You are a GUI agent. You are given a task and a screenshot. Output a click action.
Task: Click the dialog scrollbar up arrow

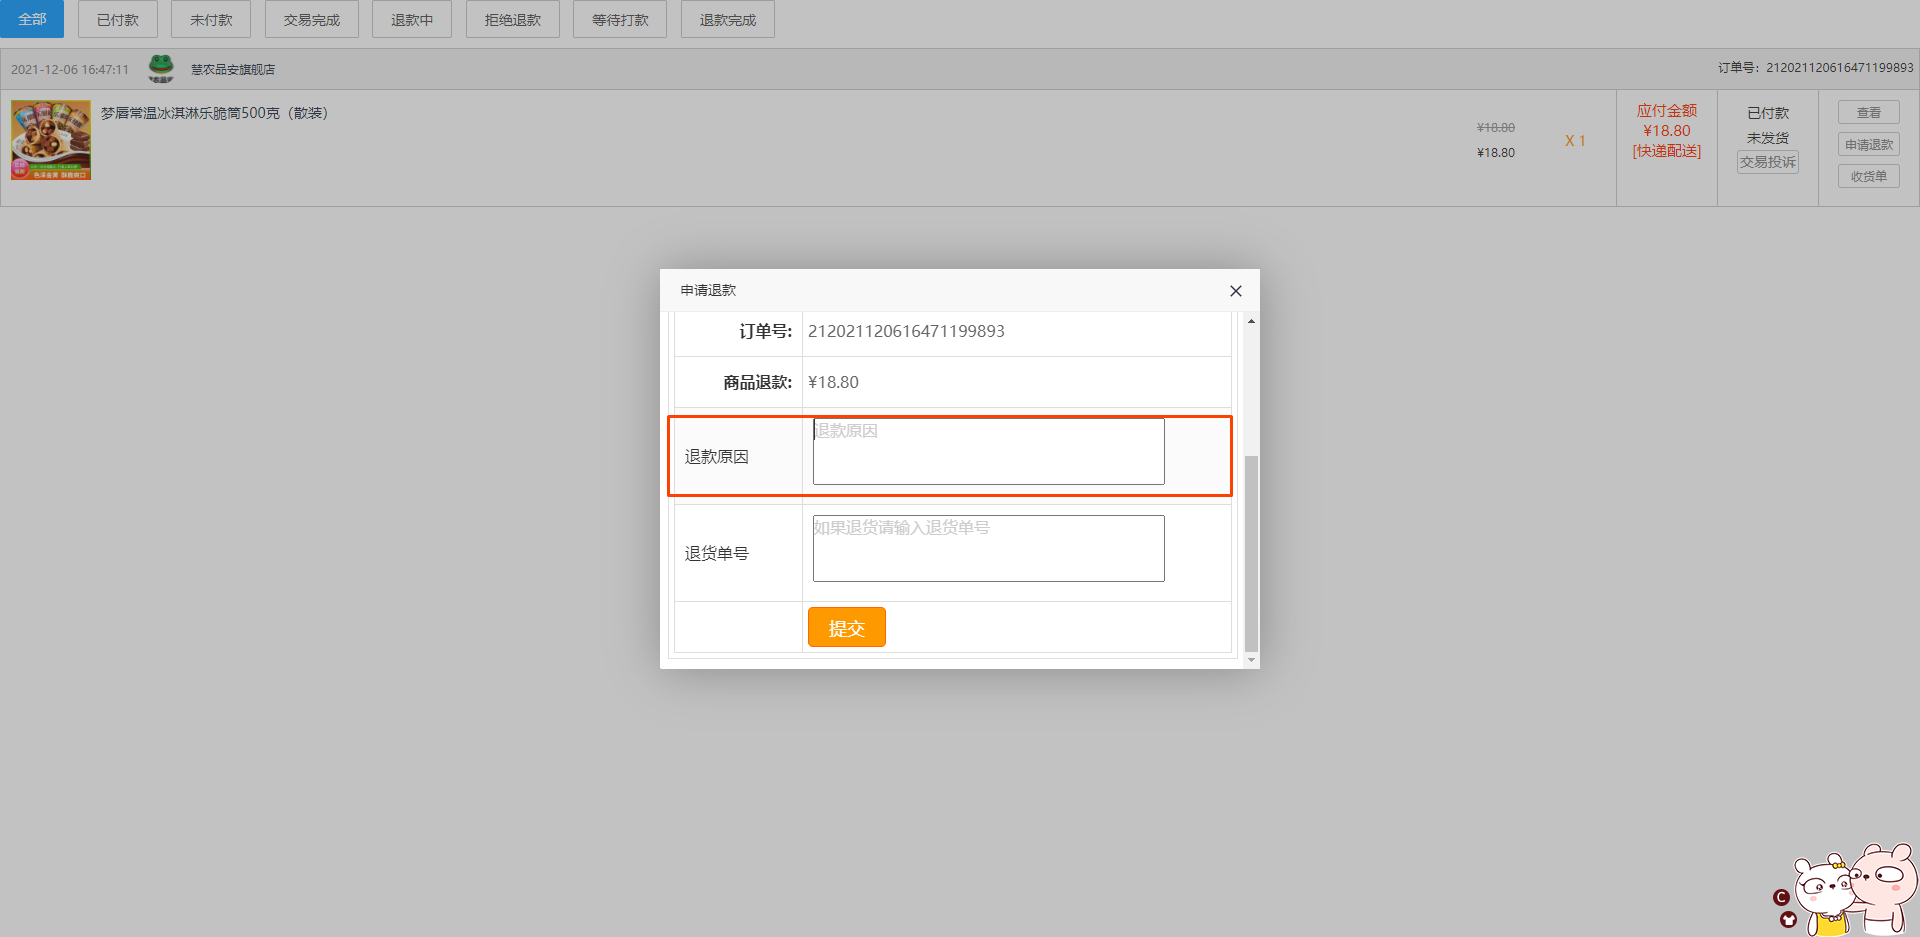1251,321
